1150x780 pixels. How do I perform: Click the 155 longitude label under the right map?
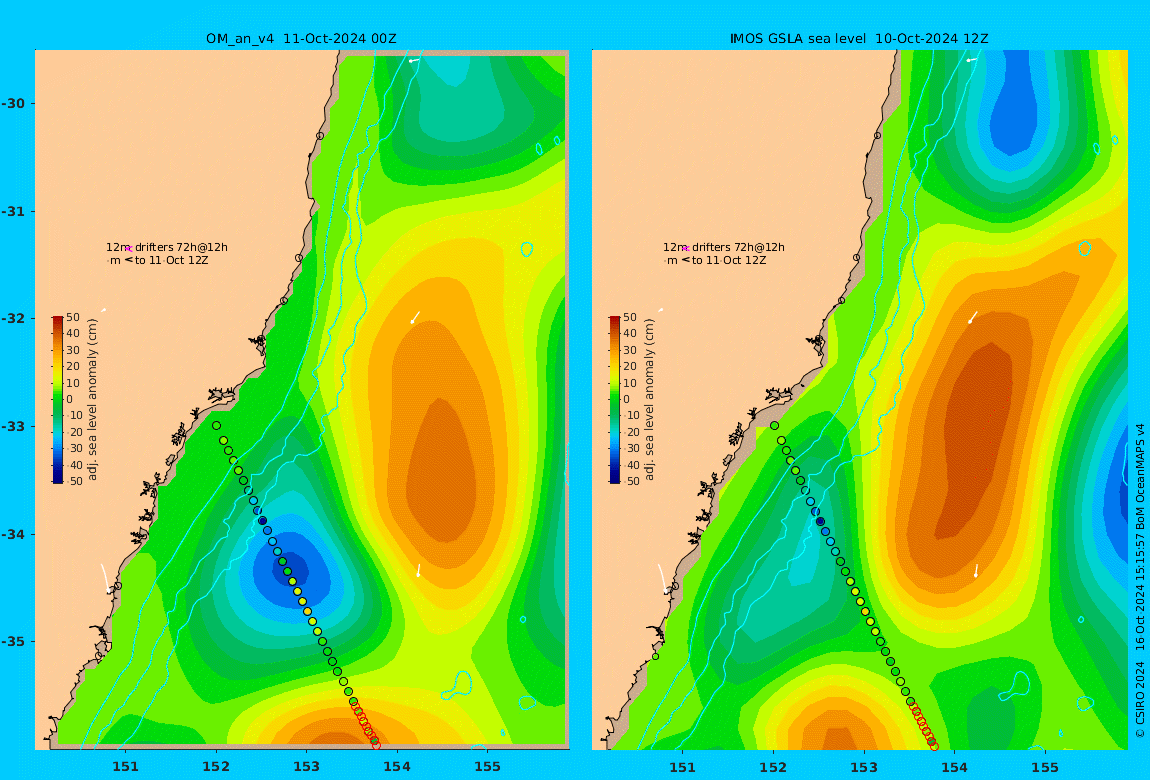[1045, 767]
